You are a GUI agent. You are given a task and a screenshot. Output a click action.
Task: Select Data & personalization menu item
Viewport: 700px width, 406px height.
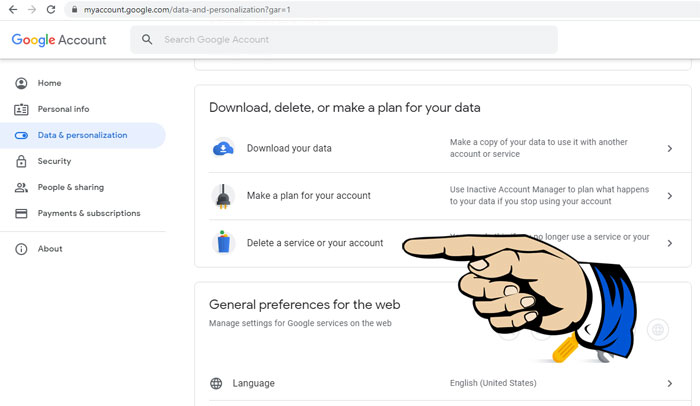83,135
